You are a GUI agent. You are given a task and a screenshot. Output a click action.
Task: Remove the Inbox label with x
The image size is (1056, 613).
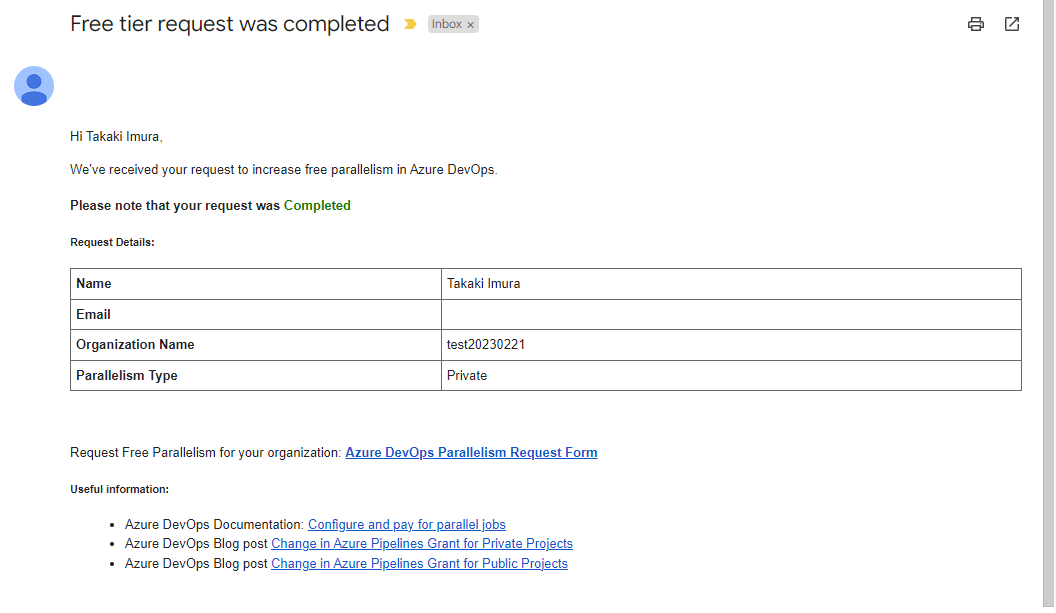coord(471,25)
